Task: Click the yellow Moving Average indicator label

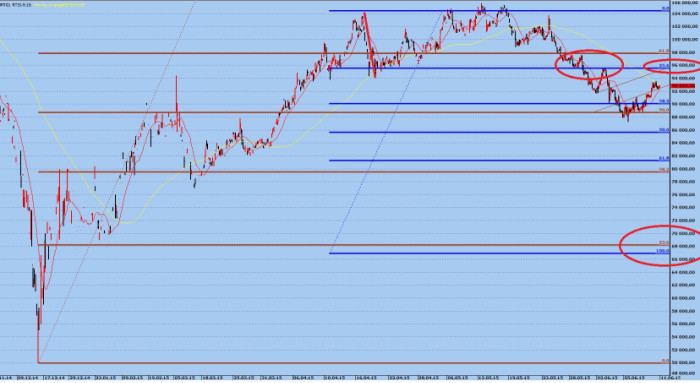Action: tap(58, 5)
